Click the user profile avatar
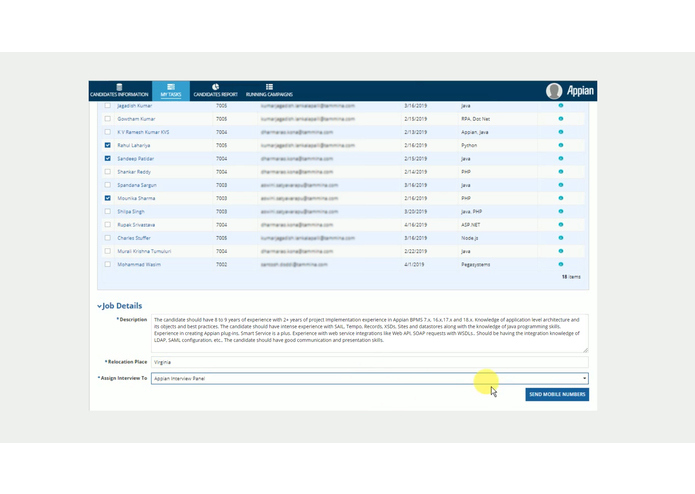 pyautogui.click(x=554, y=91)
